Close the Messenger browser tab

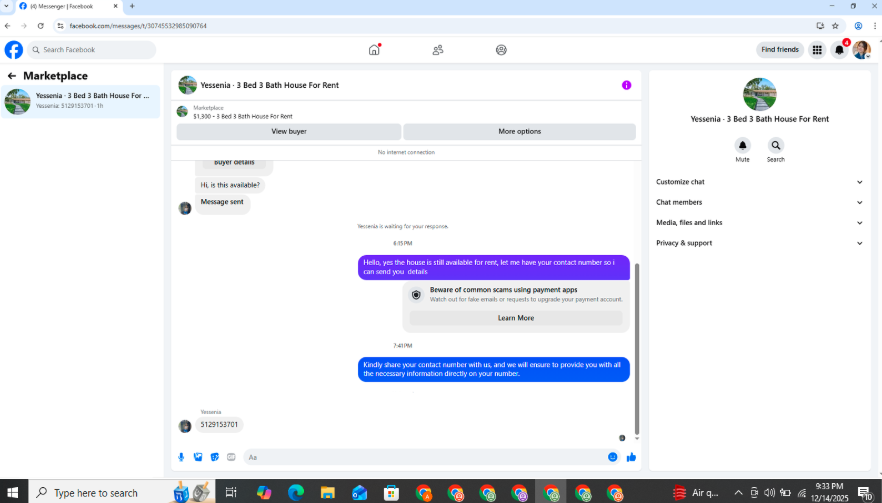(x=116, y=6)
